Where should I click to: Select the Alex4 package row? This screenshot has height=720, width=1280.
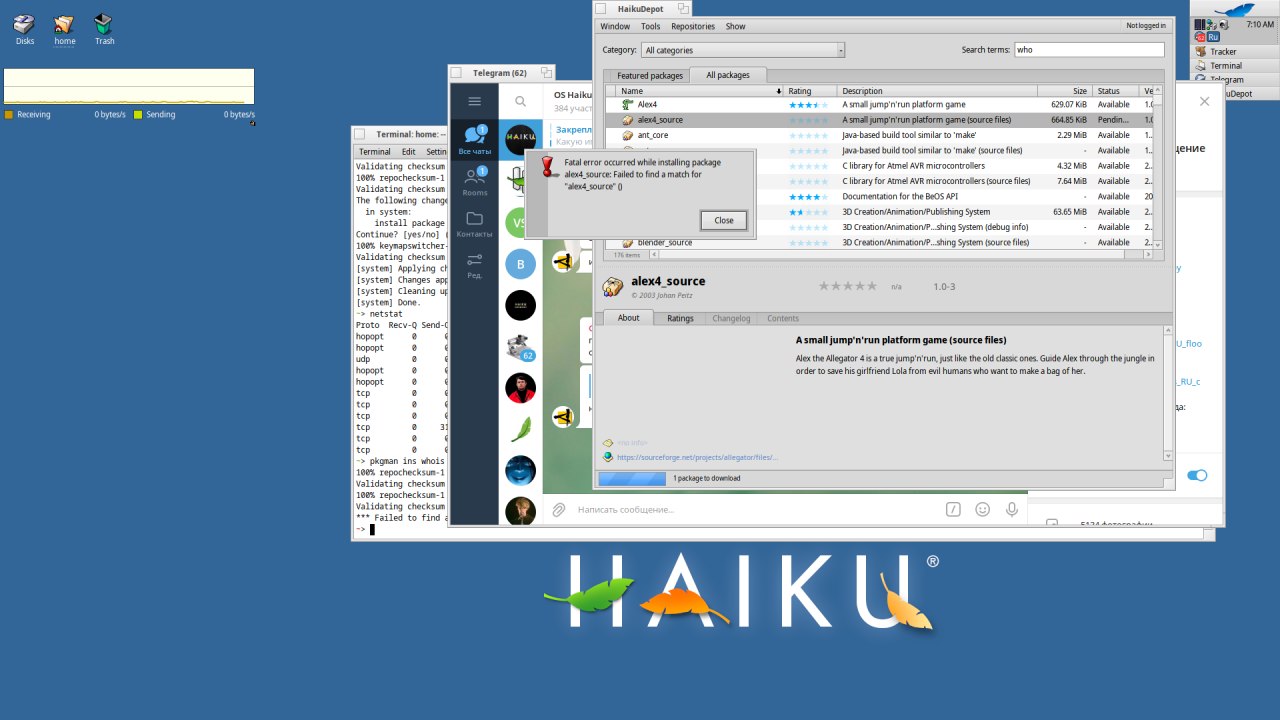880,104
